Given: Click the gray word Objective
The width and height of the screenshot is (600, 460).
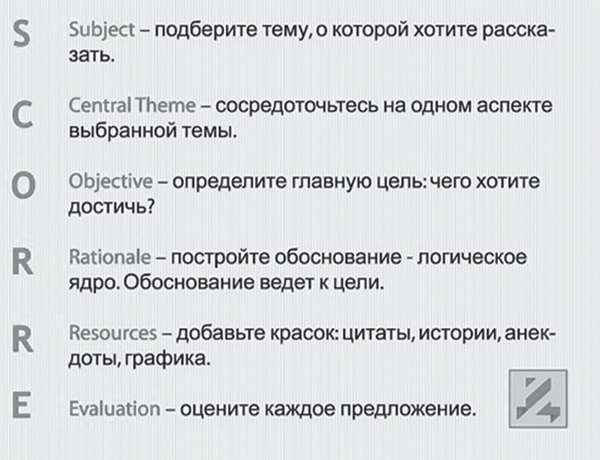Looking at the screenshot, I should [110, 182].
